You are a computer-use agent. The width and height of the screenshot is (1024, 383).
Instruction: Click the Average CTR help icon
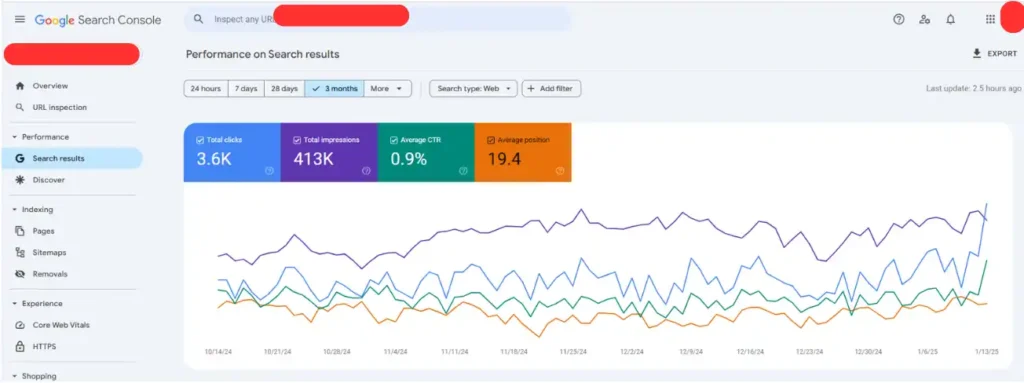point(463,171)
